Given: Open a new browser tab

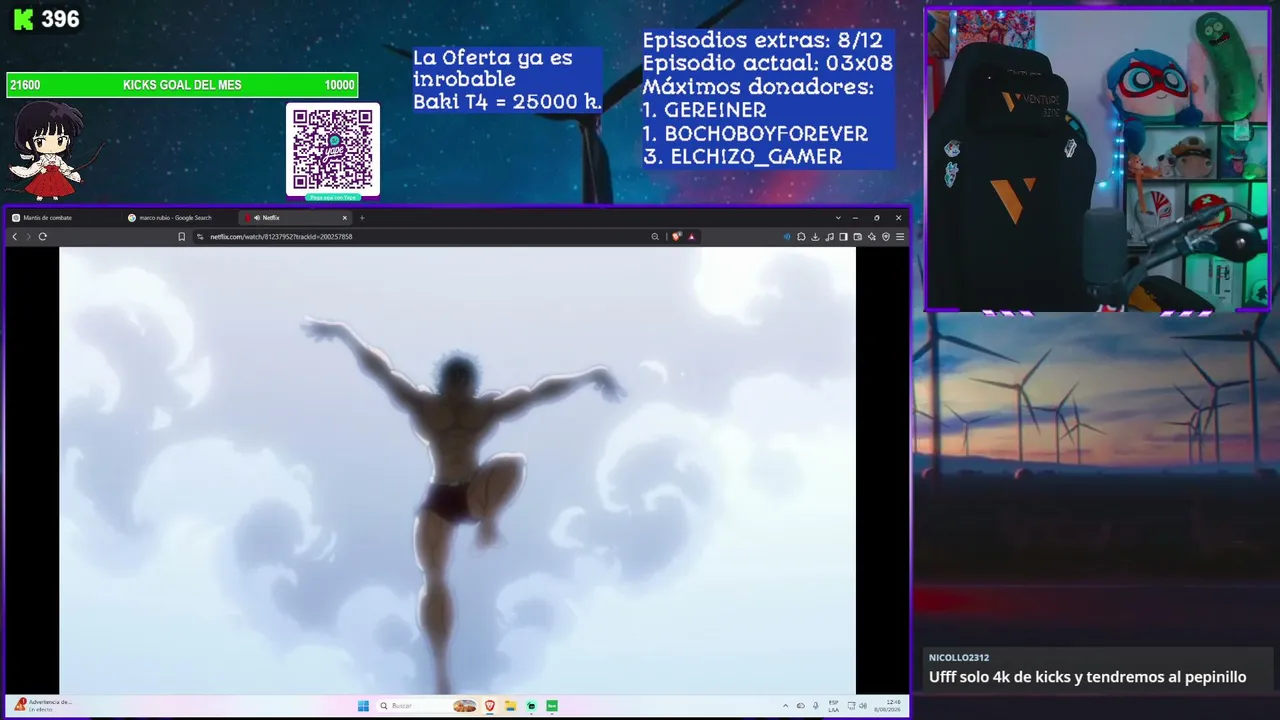Looking at the screenshot, I should [362, 218].
